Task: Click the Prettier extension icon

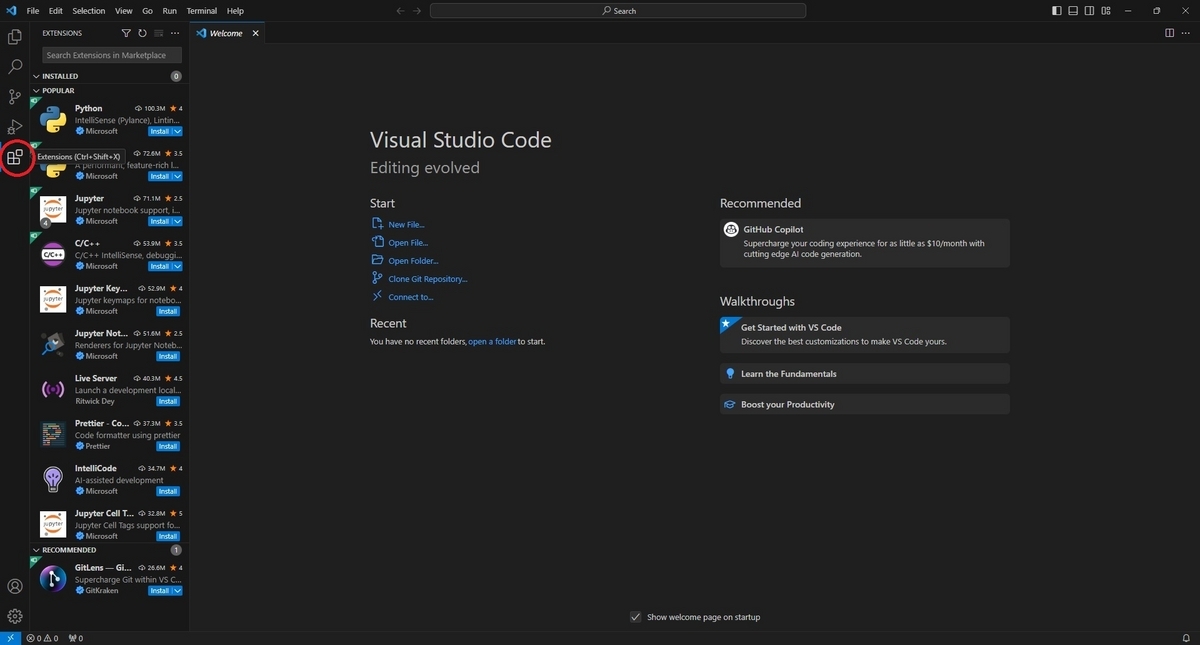Action: pyautogui.click(x=53, y=435)
